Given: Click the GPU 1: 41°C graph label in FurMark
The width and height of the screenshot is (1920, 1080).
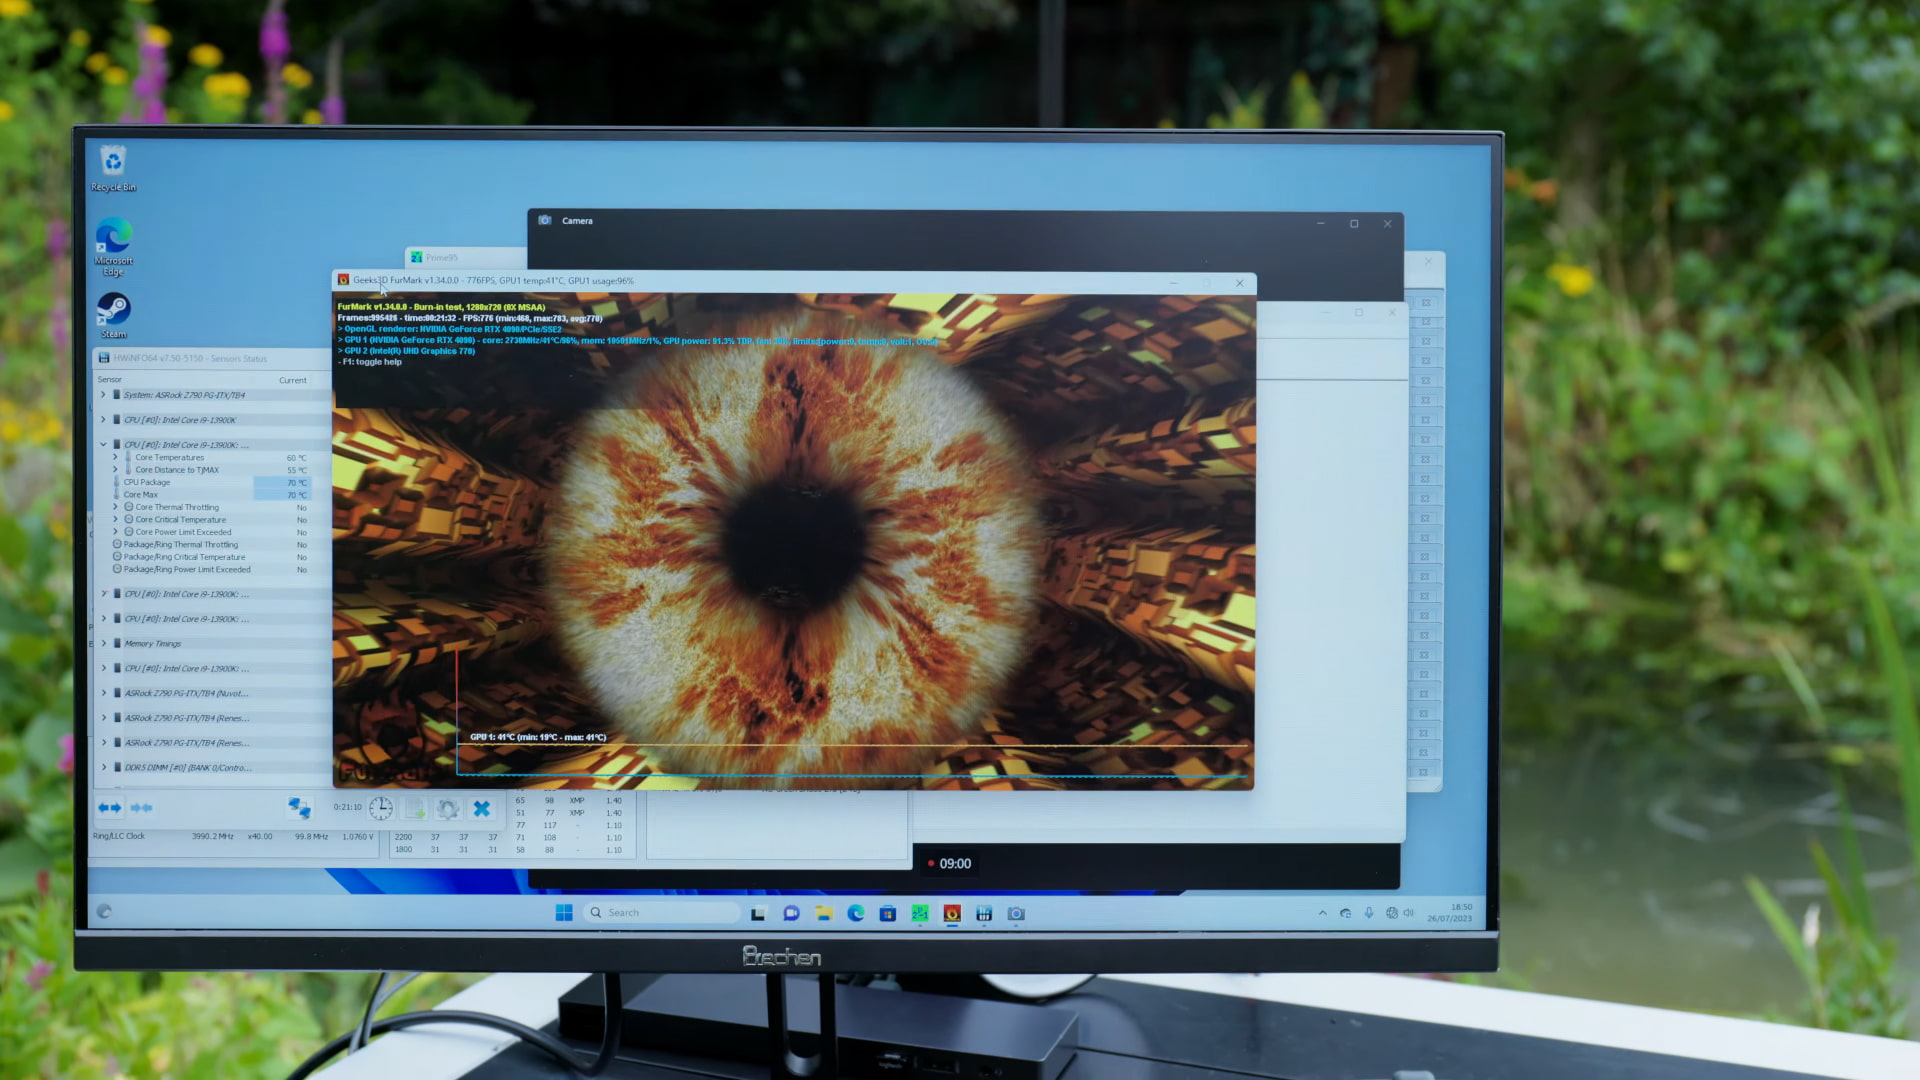Looking at the screenshot, I should (538, 737).
